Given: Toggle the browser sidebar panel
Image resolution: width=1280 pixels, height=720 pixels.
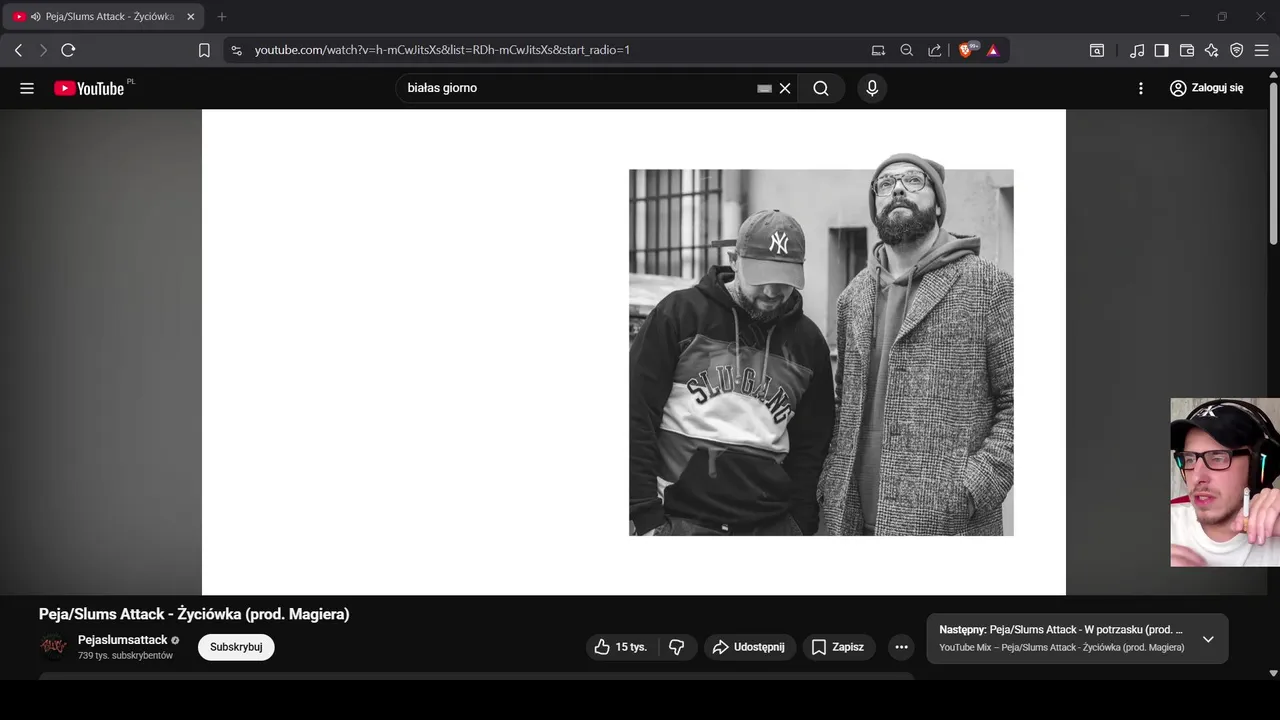Looking at the screenshot, I should [1161, 50].
